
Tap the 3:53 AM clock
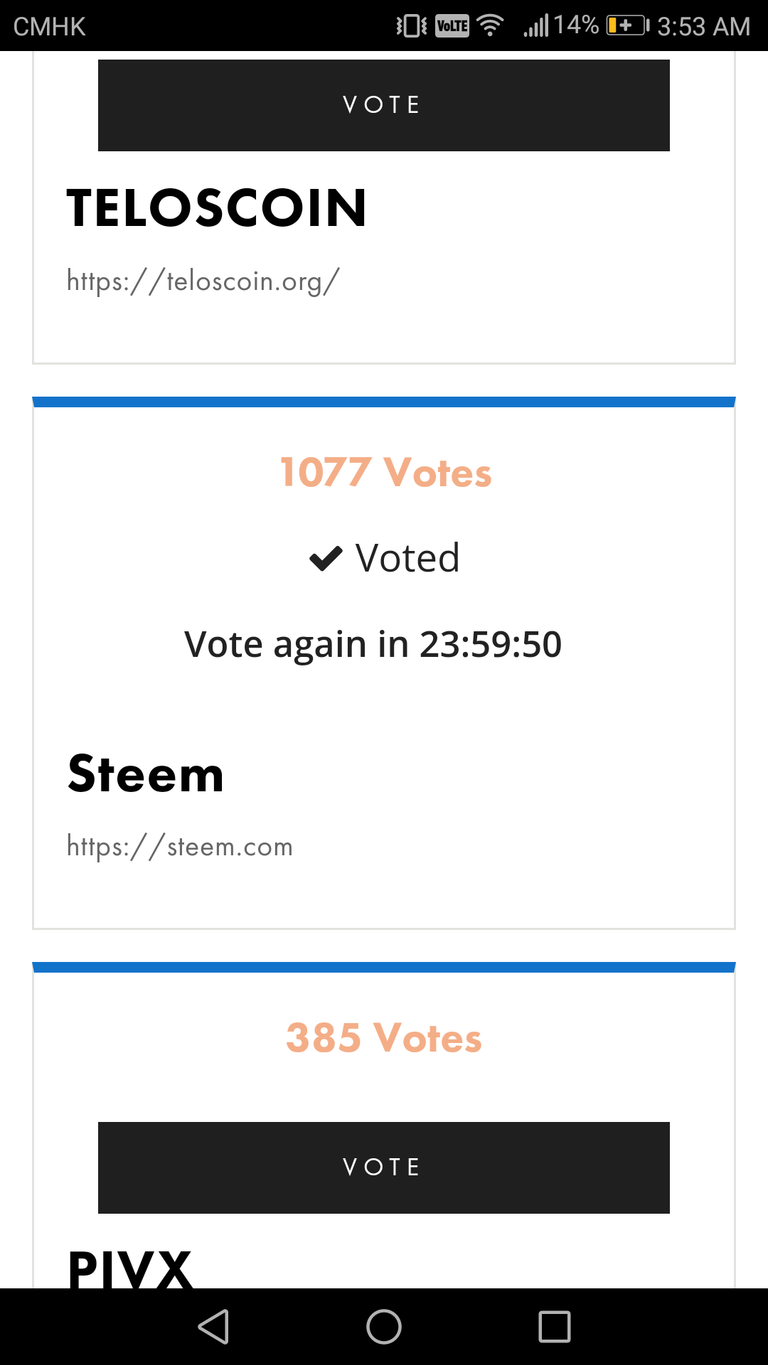(703, 26)
